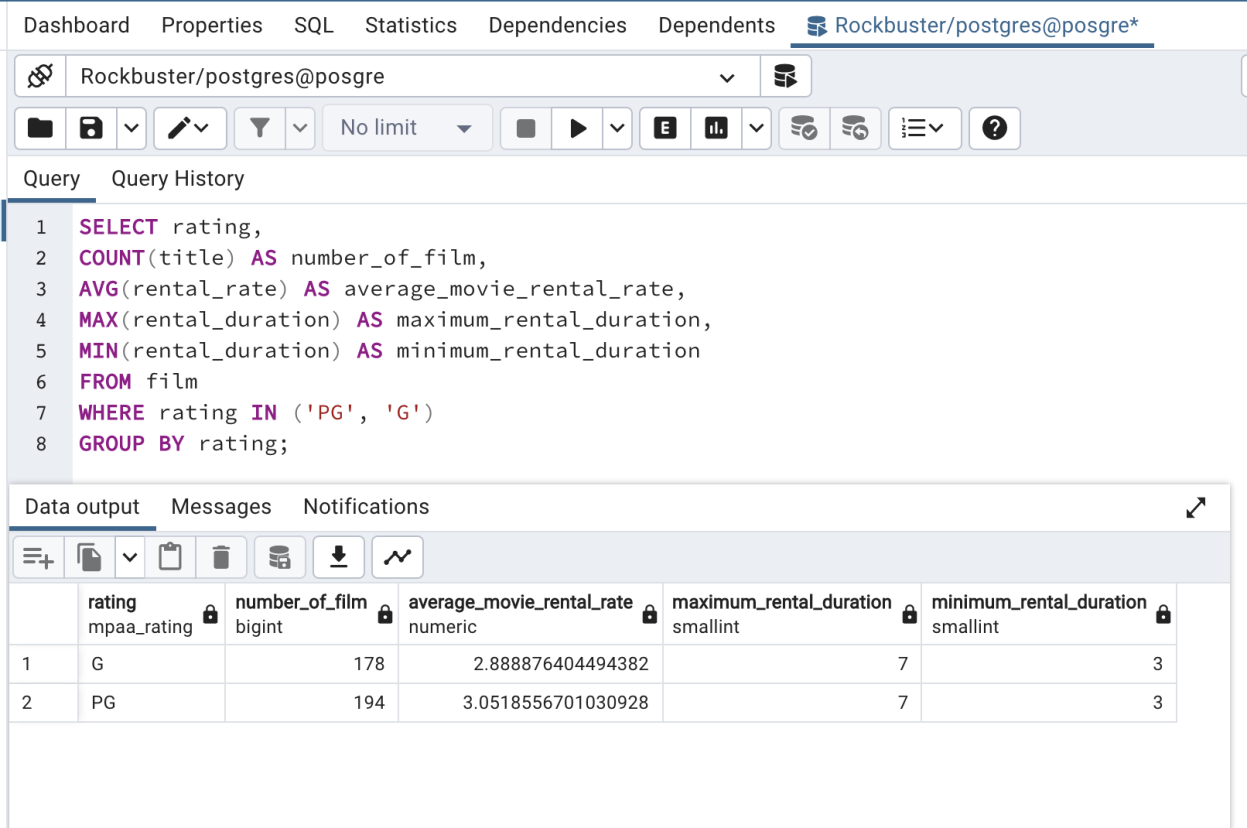1247x828 pixels.
Task: Copy selected rows to clipboard
Action: [88, 557]
